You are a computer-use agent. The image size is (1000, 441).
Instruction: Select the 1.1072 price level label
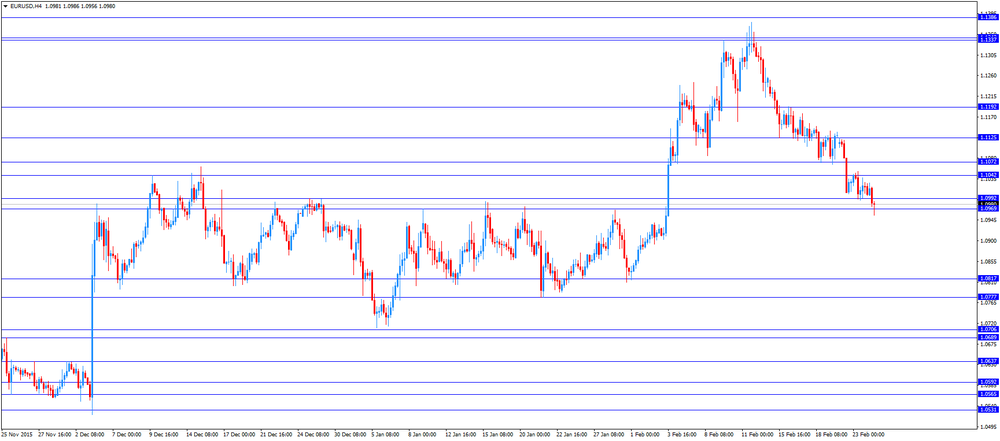click(988, 162)
